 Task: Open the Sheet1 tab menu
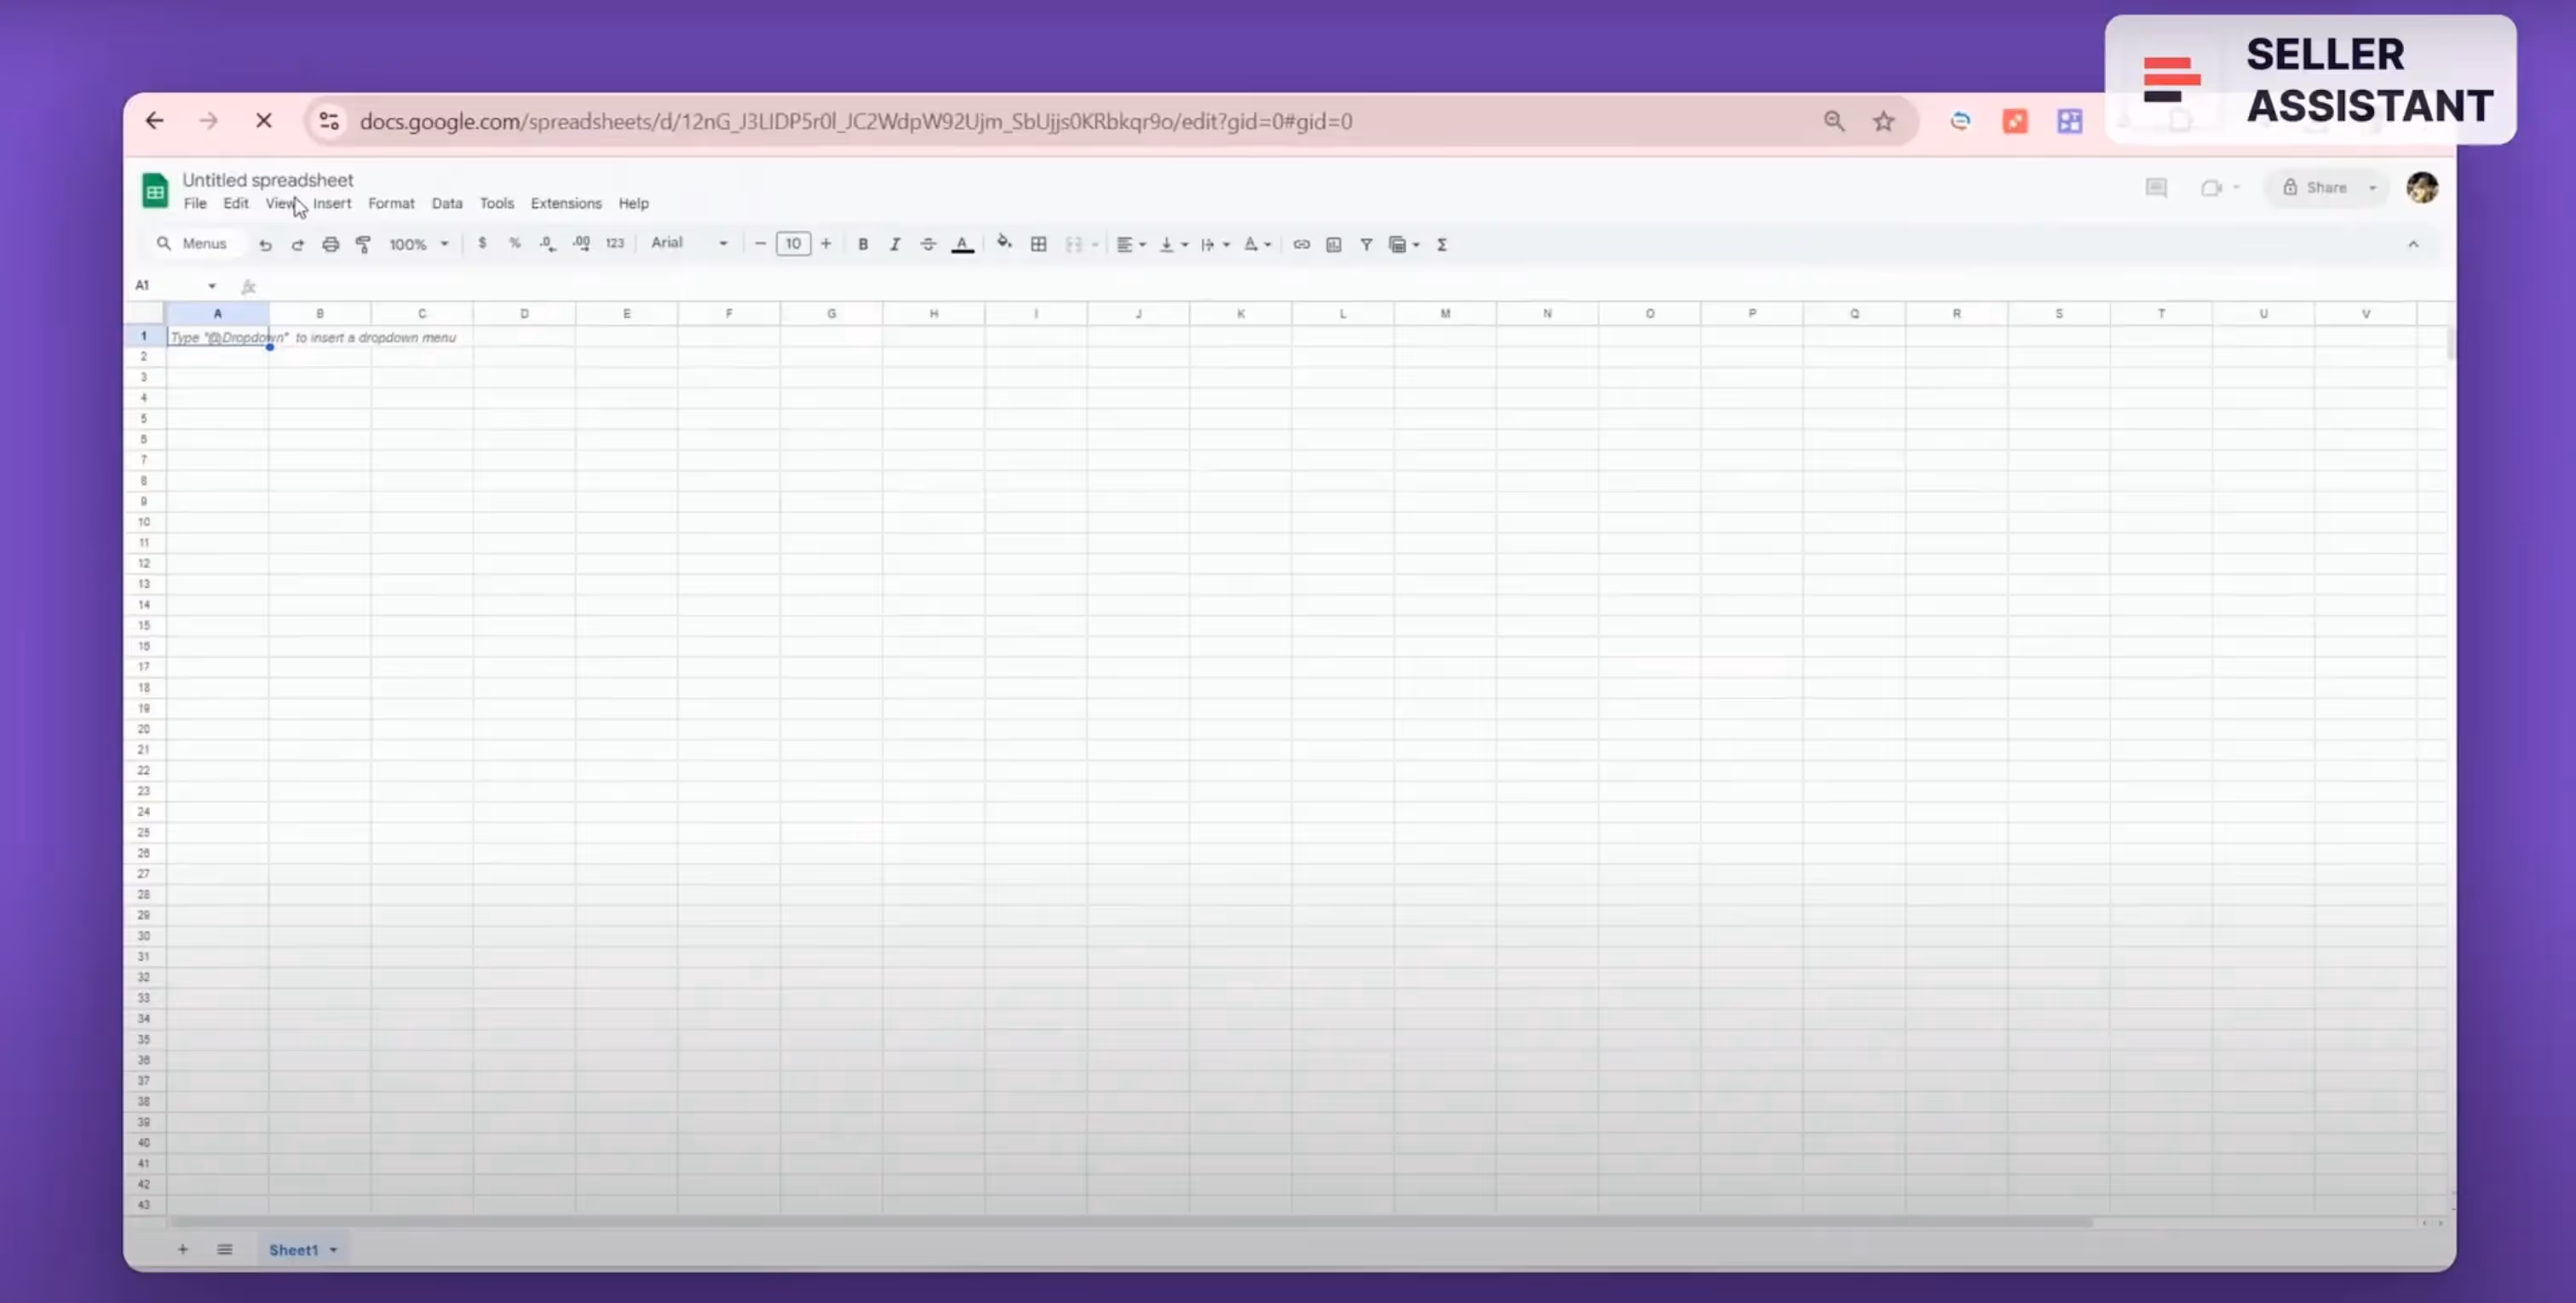pyautogui.click(x=332, y=1249)
